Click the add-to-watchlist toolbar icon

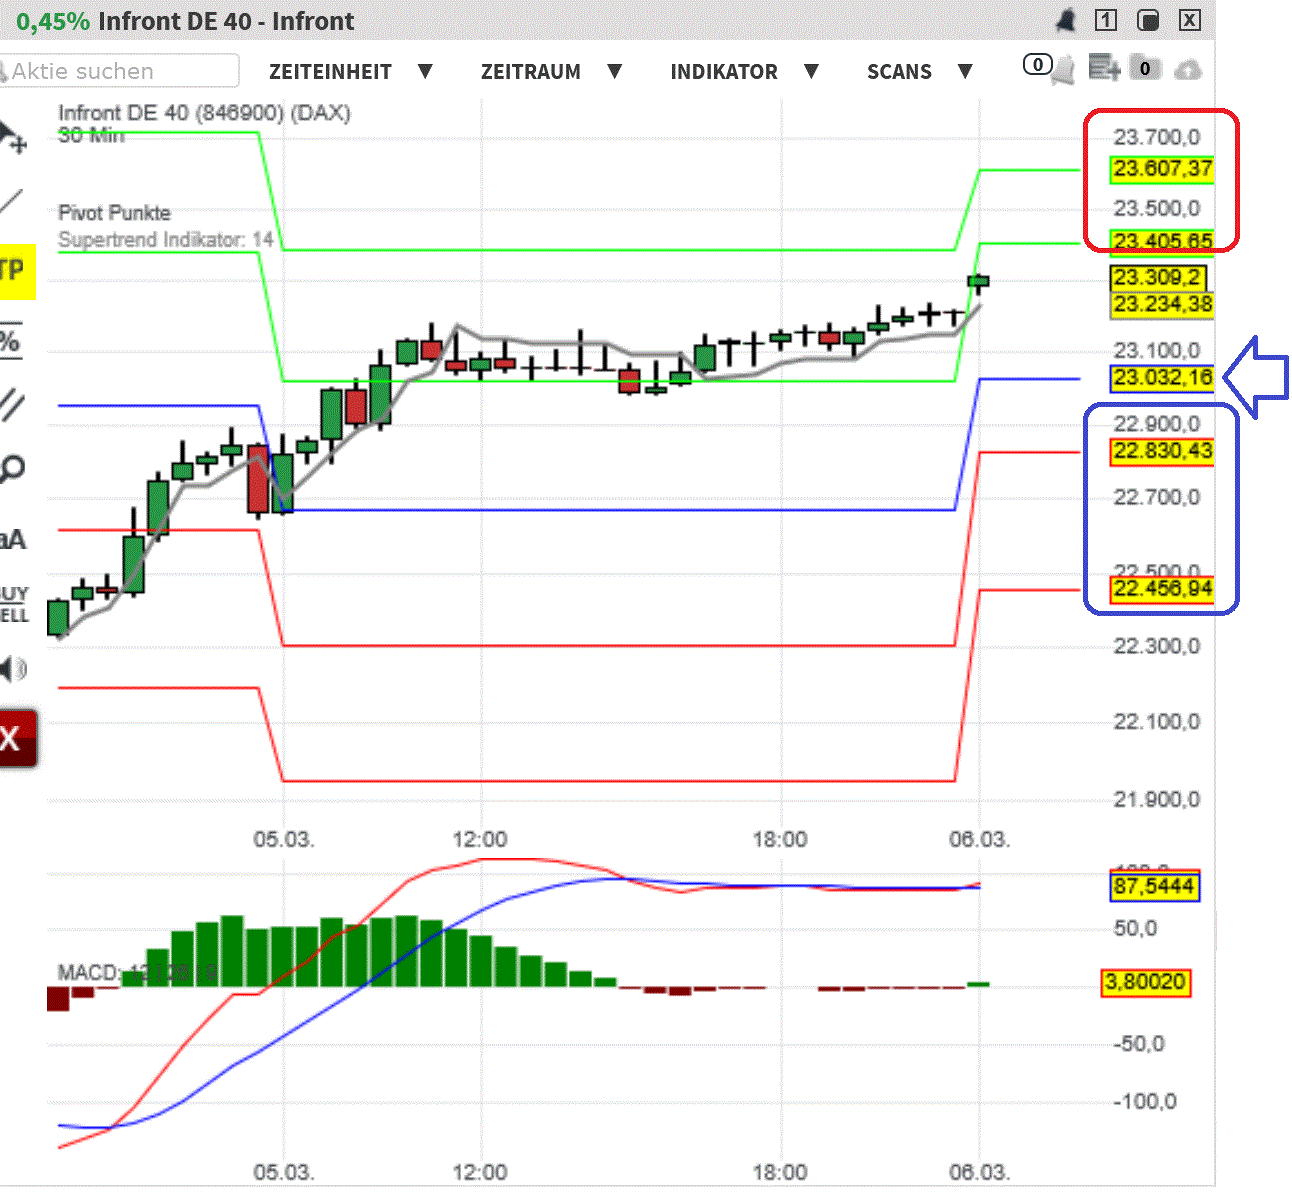[1104, 67]
